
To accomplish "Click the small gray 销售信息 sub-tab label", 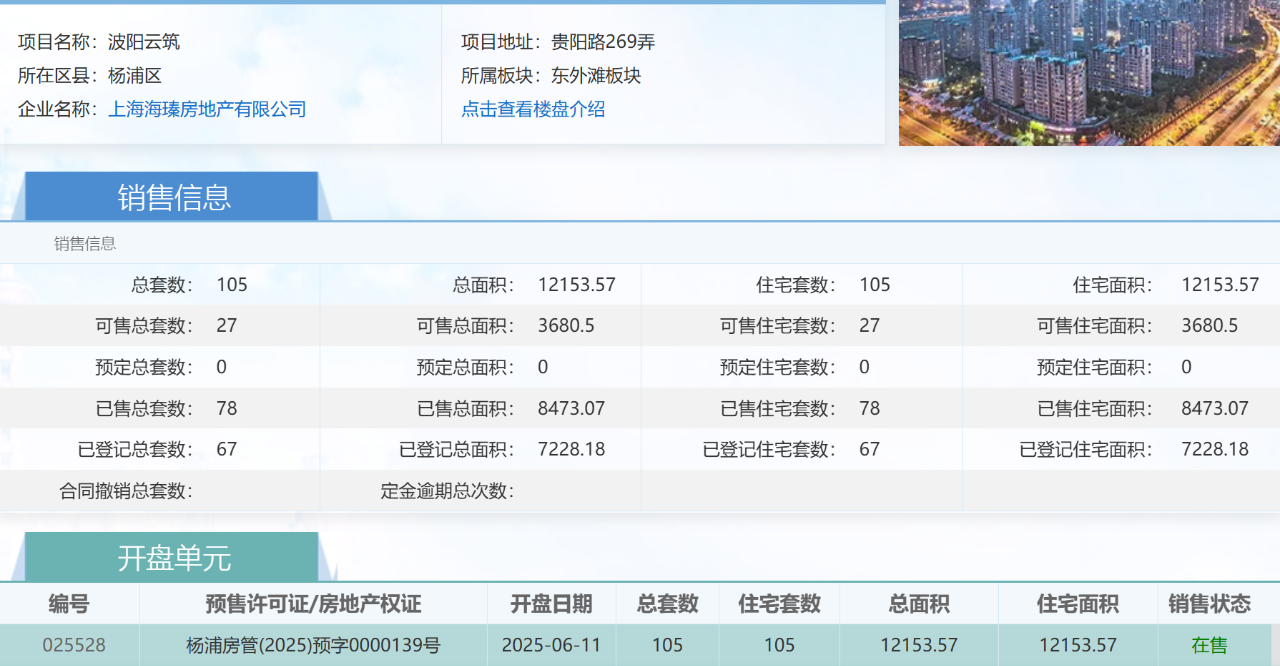I will pyautogui.click(x=85, y=243).
